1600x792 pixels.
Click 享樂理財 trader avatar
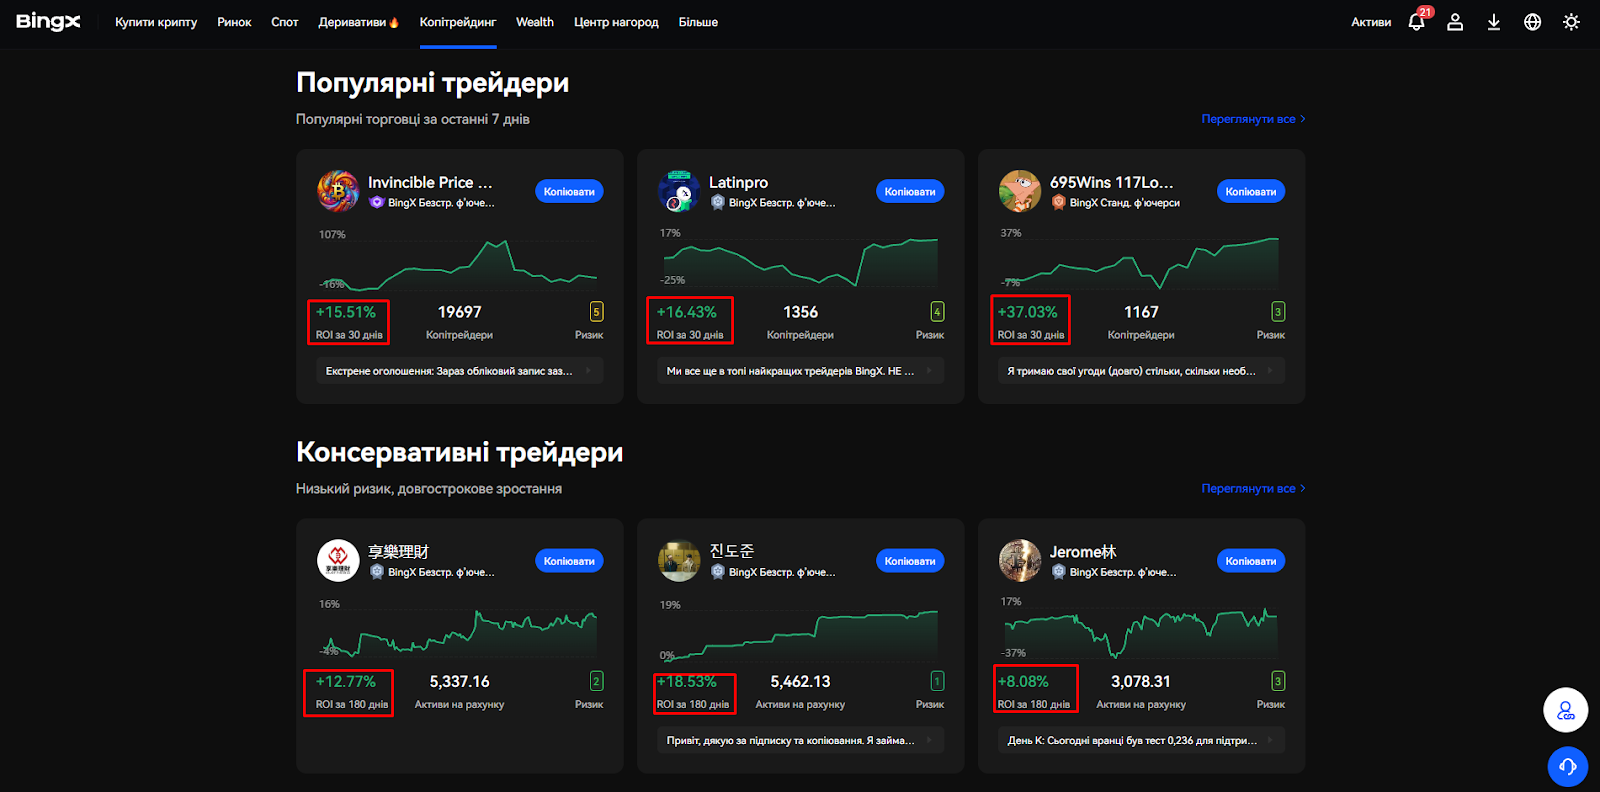coord(338,560)
